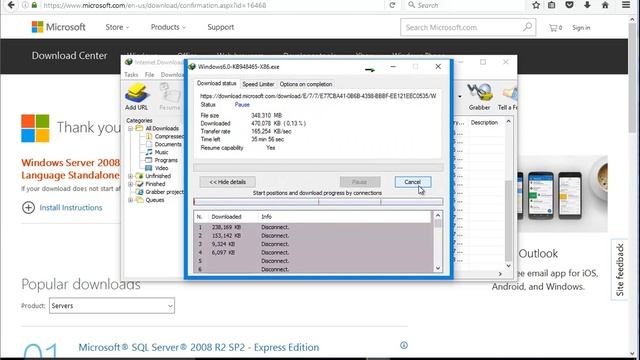Image resolution: width=640 pixels, height=360 pixels.
Task: Select connection row with 153,142 KB
Action: [312, 236]
